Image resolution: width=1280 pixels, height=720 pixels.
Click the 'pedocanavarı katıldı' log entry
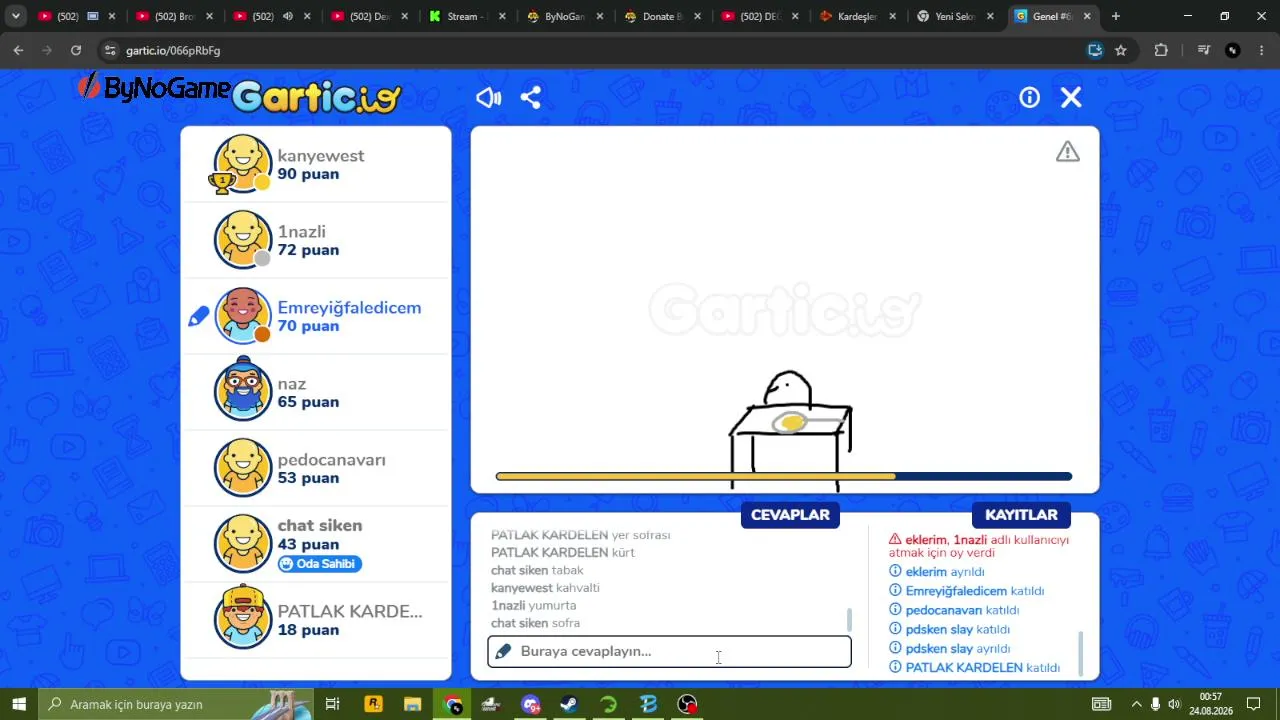coord(954,610)
